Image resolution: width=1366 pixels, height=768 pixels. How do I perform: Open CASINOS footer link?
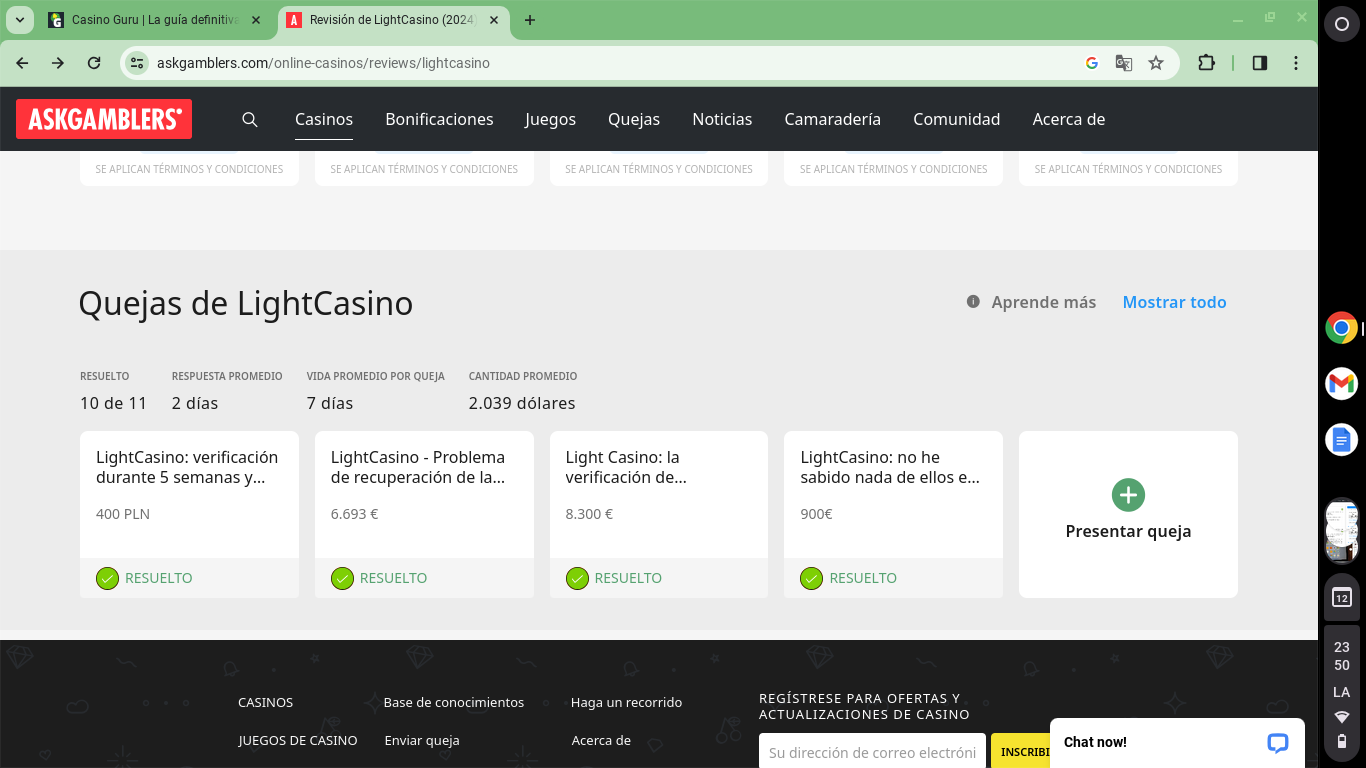tap(266, 703)
